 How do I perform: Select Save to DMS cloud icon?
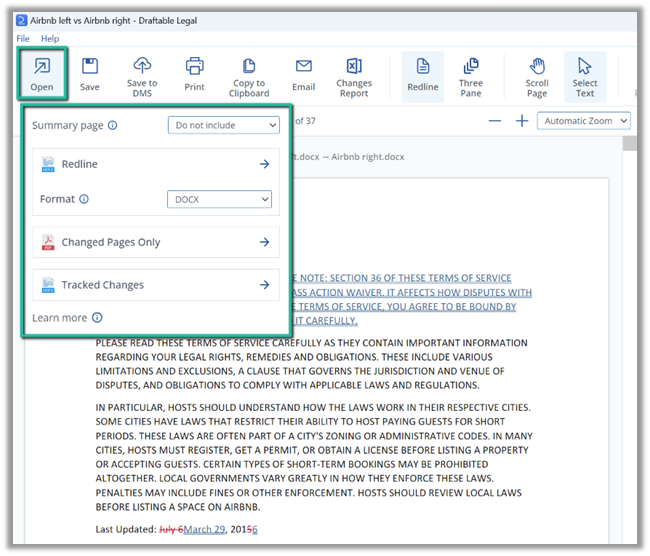tap(142, 65)
